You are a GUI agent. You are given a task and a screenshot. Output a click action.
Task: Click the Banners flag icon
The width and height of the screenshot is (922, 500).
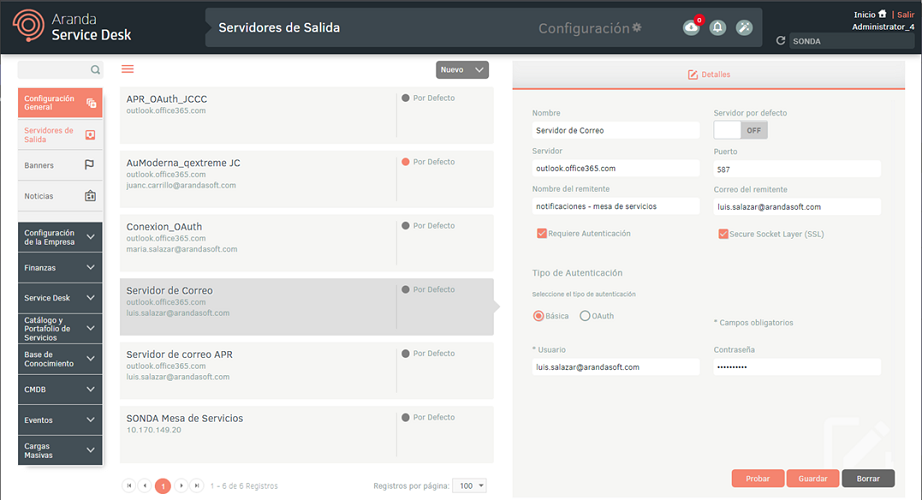coord(89,165)
